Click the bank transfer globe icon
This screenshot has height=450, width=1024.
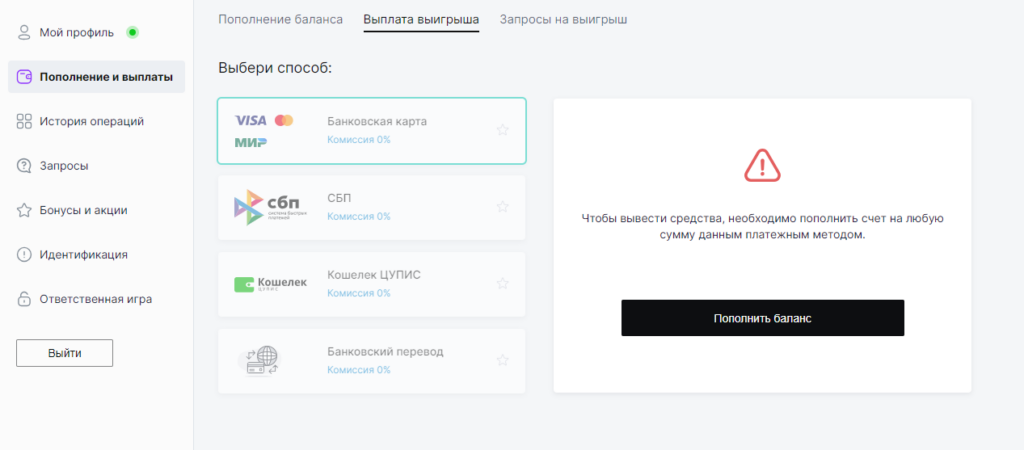coord(259,361)
